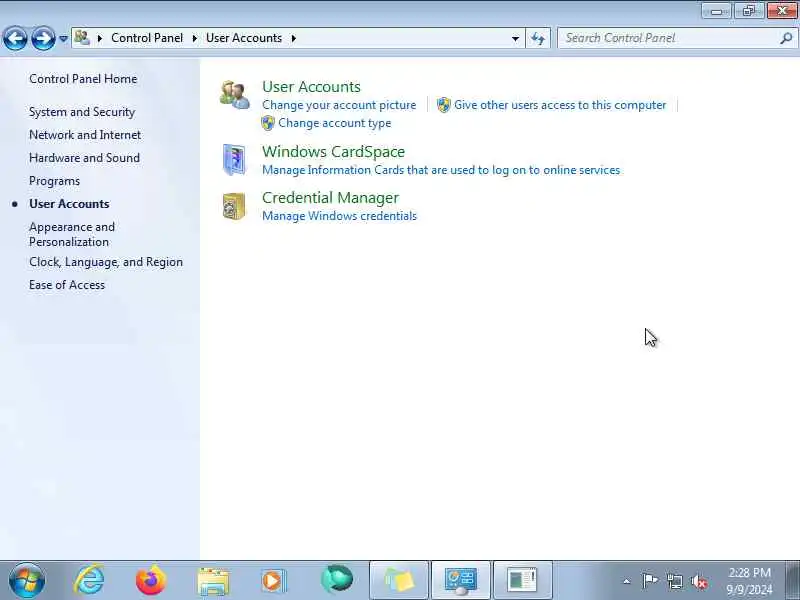Screen dimensions: 800x600
Task: Click Manage Windows credentials link
Action: click(339, 216)
